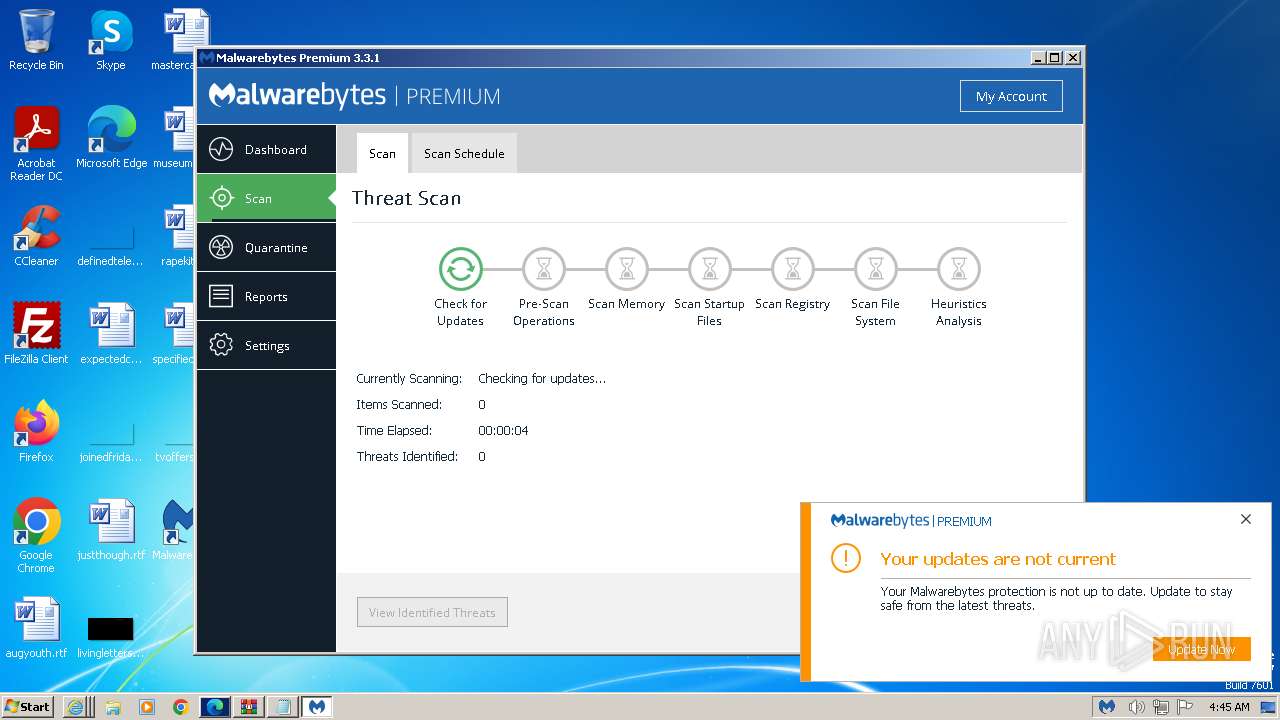
Task: Open CCleaner desktop shortcut
Action: [36, 236]
